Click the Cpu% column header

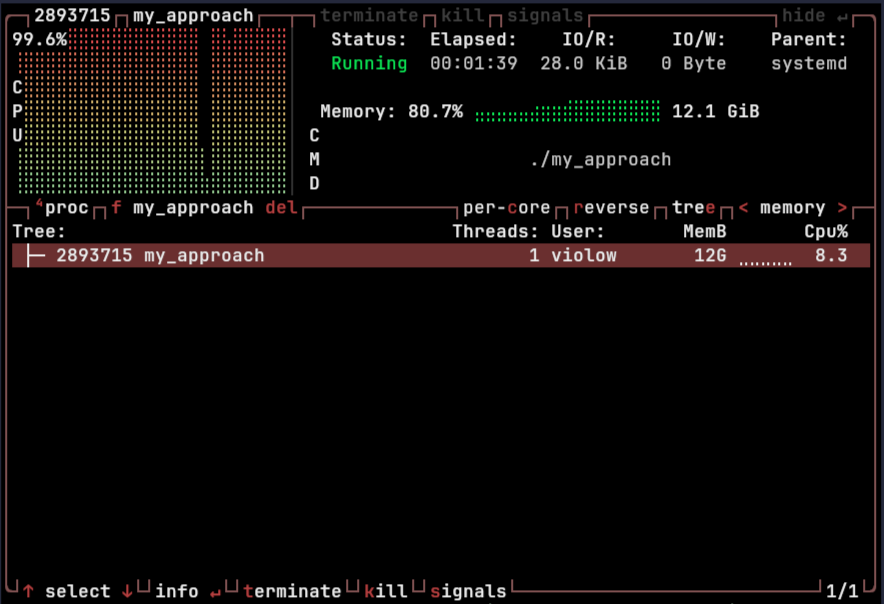tap(826, 232)
